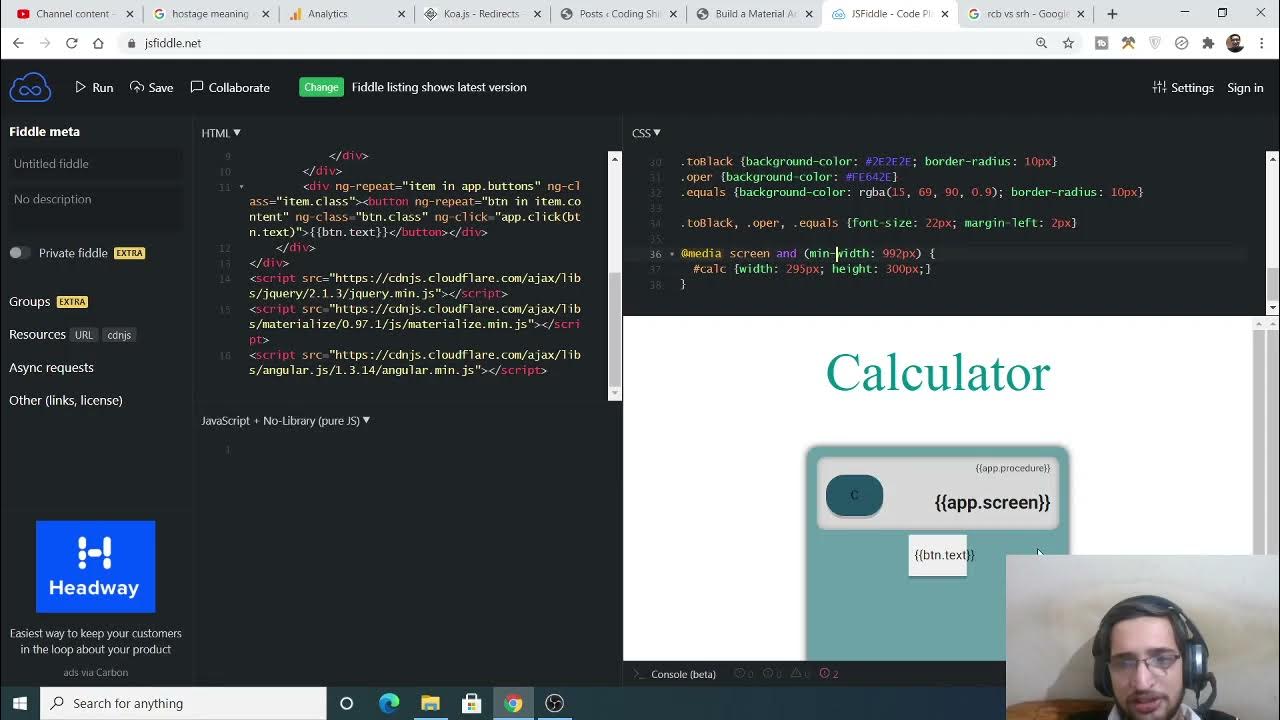Collapse the @media block fold on line 36
The height and width of the screenshot is (720, 1280).
(672, 254)
